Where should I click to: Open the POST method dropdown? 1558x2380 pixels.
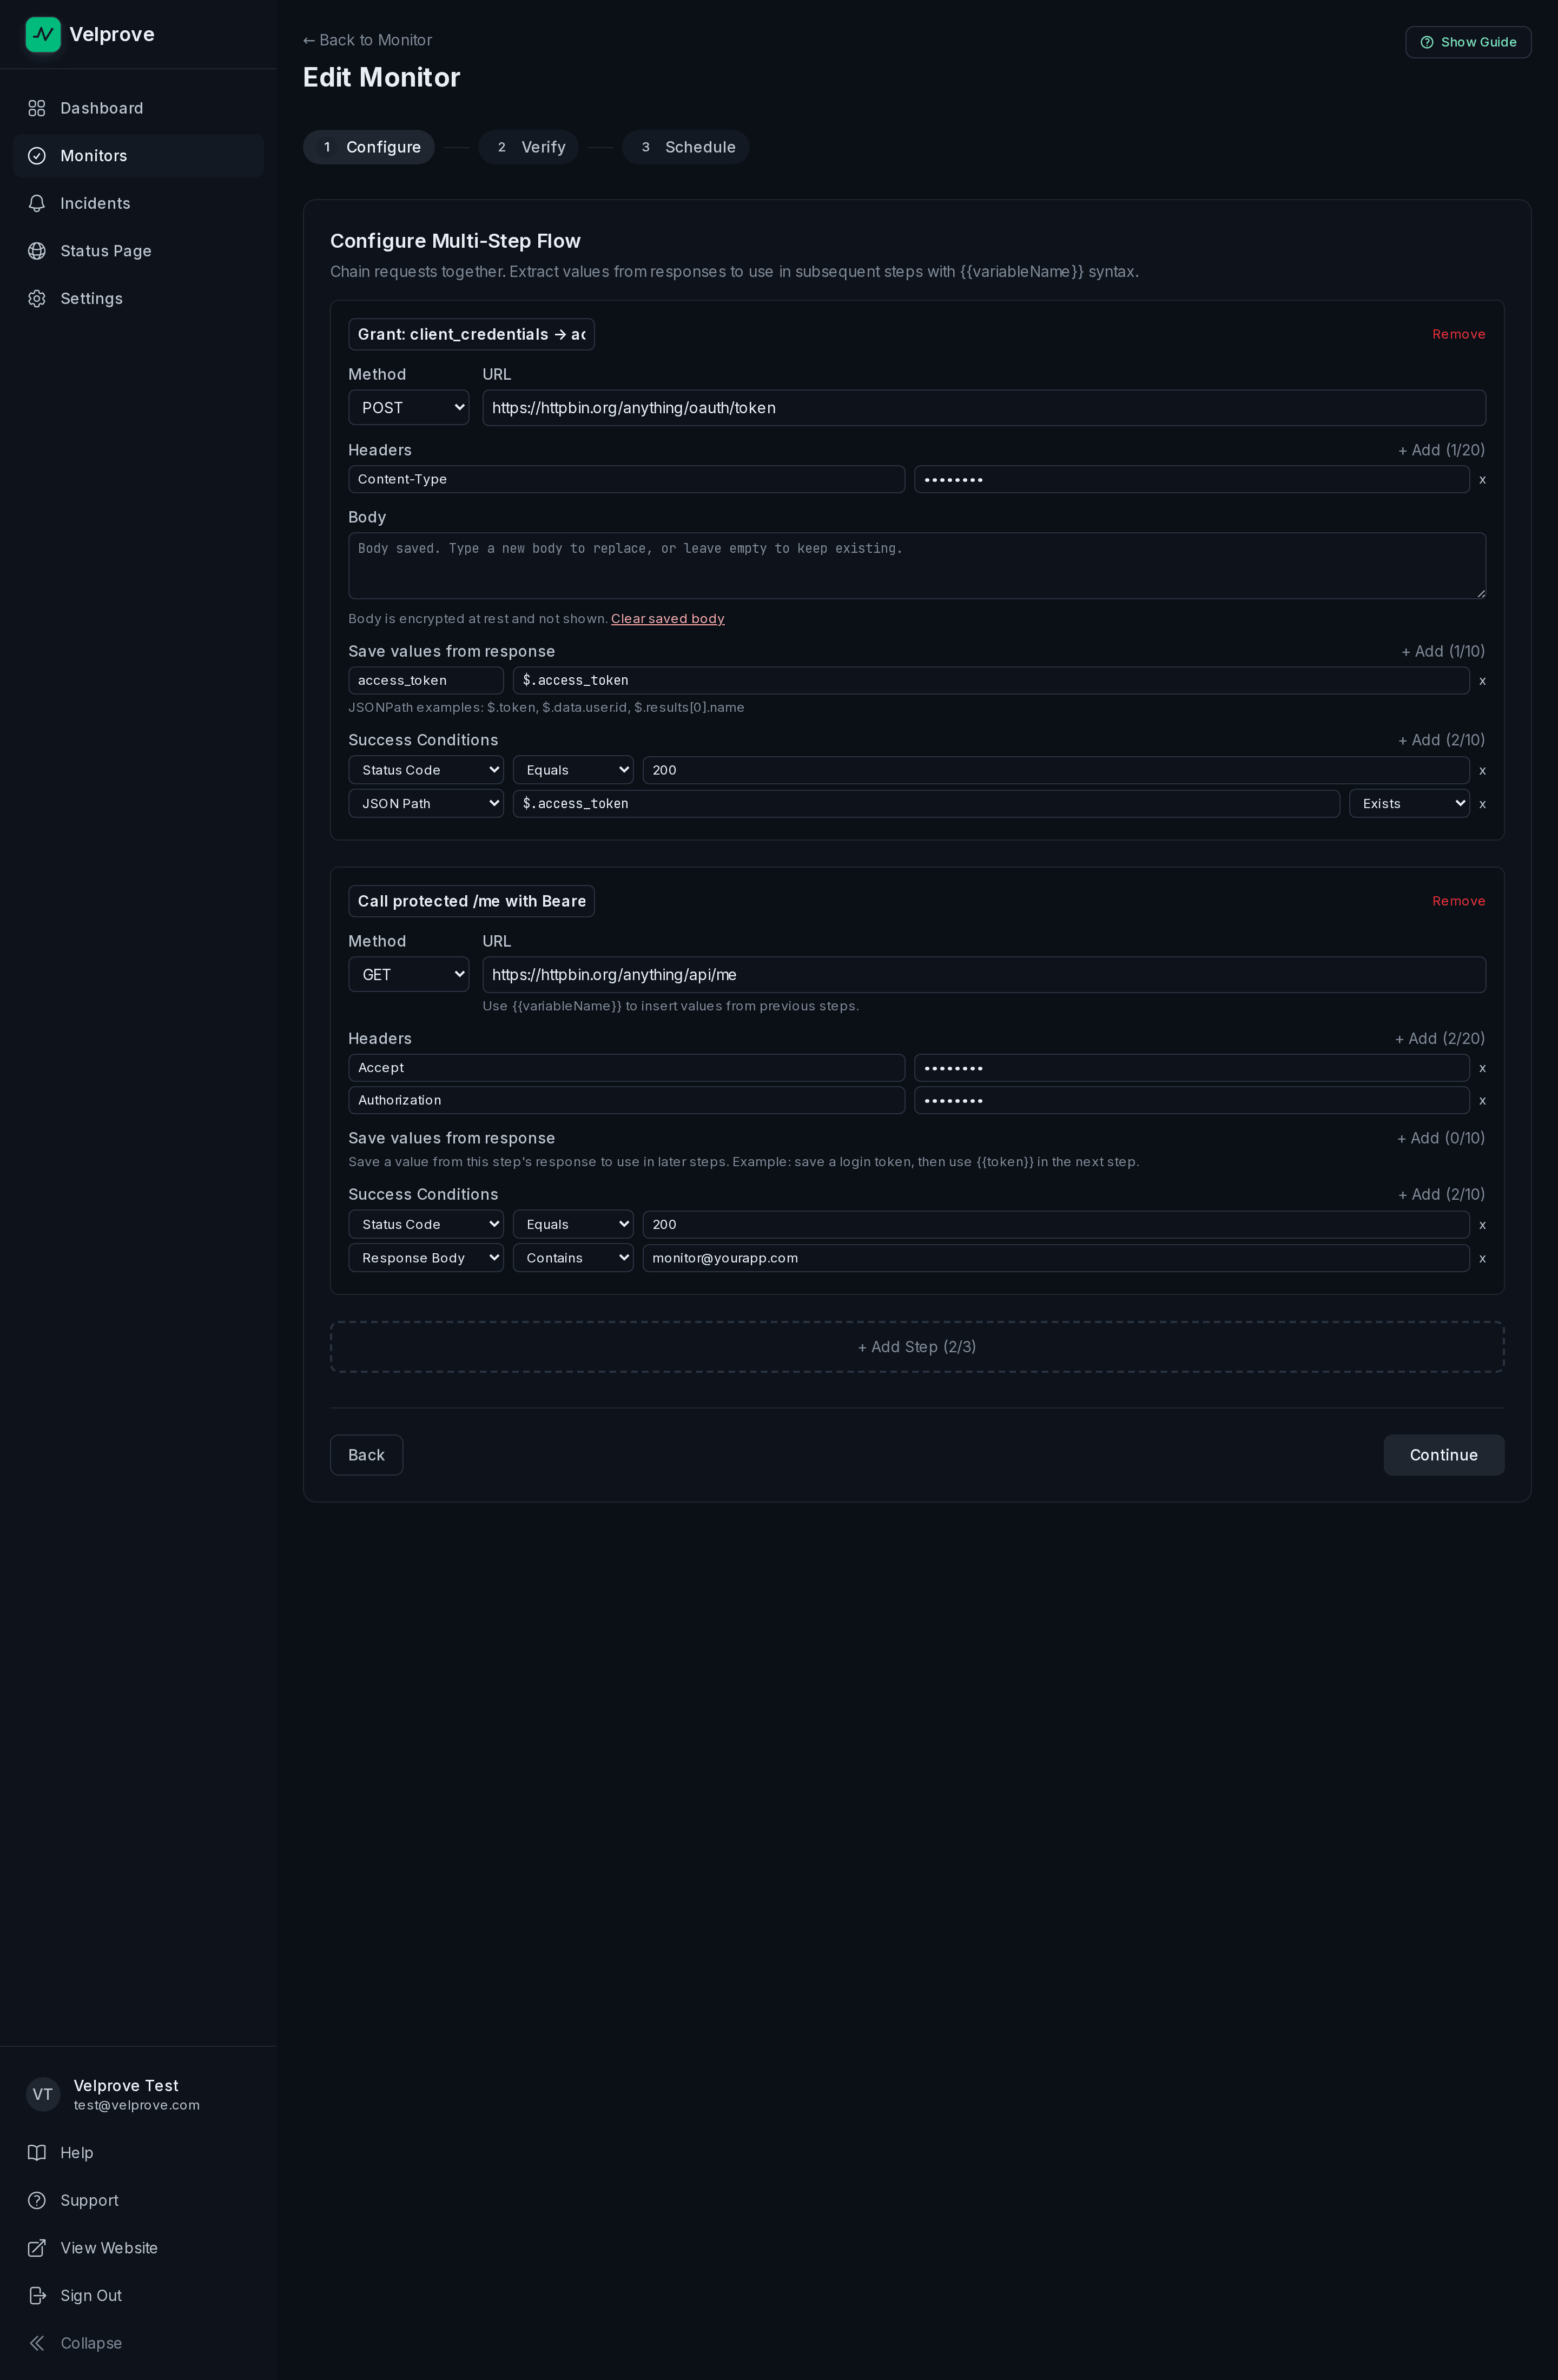pos(408,408)
